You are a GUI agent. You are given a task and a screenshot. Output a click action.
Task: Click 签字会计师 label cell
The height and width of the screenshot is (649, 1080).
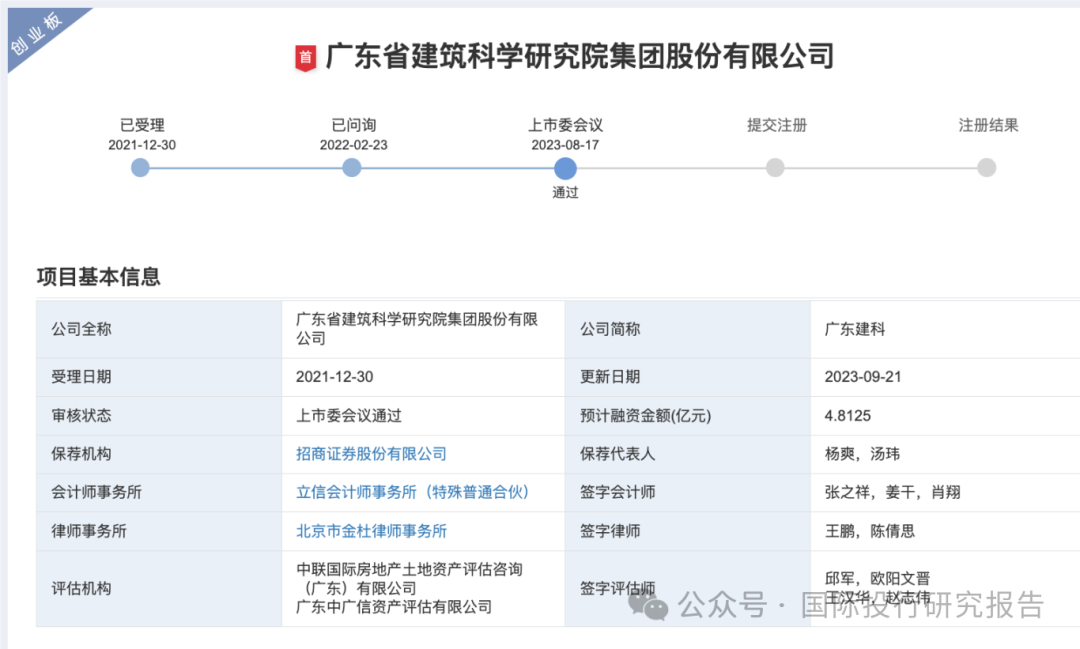[687, 493]
